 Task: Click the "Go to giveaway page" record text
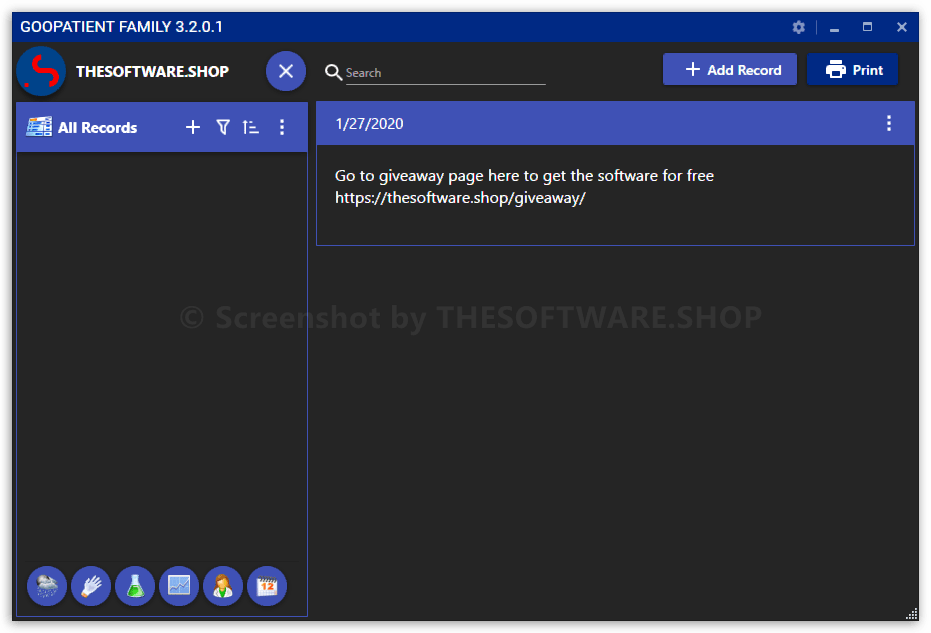(524, 176)
